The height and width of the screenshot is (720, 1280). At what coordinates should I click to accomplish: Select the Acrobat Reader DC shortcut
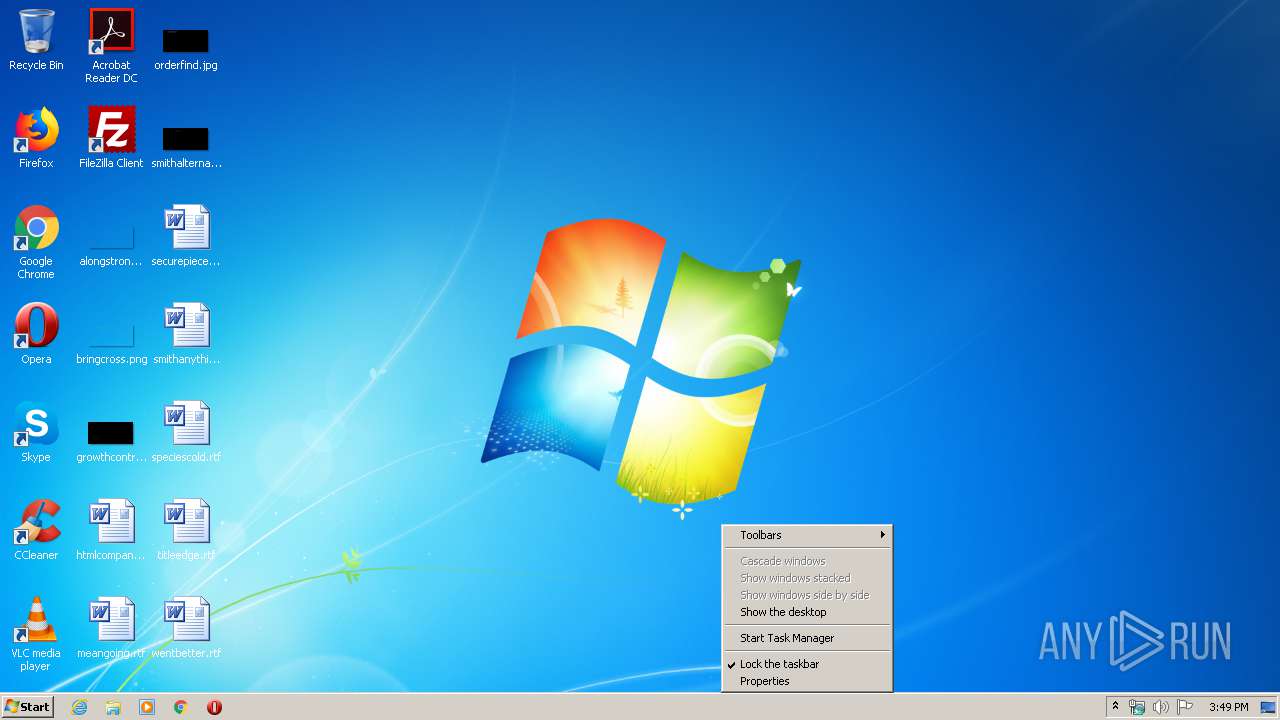111,46
